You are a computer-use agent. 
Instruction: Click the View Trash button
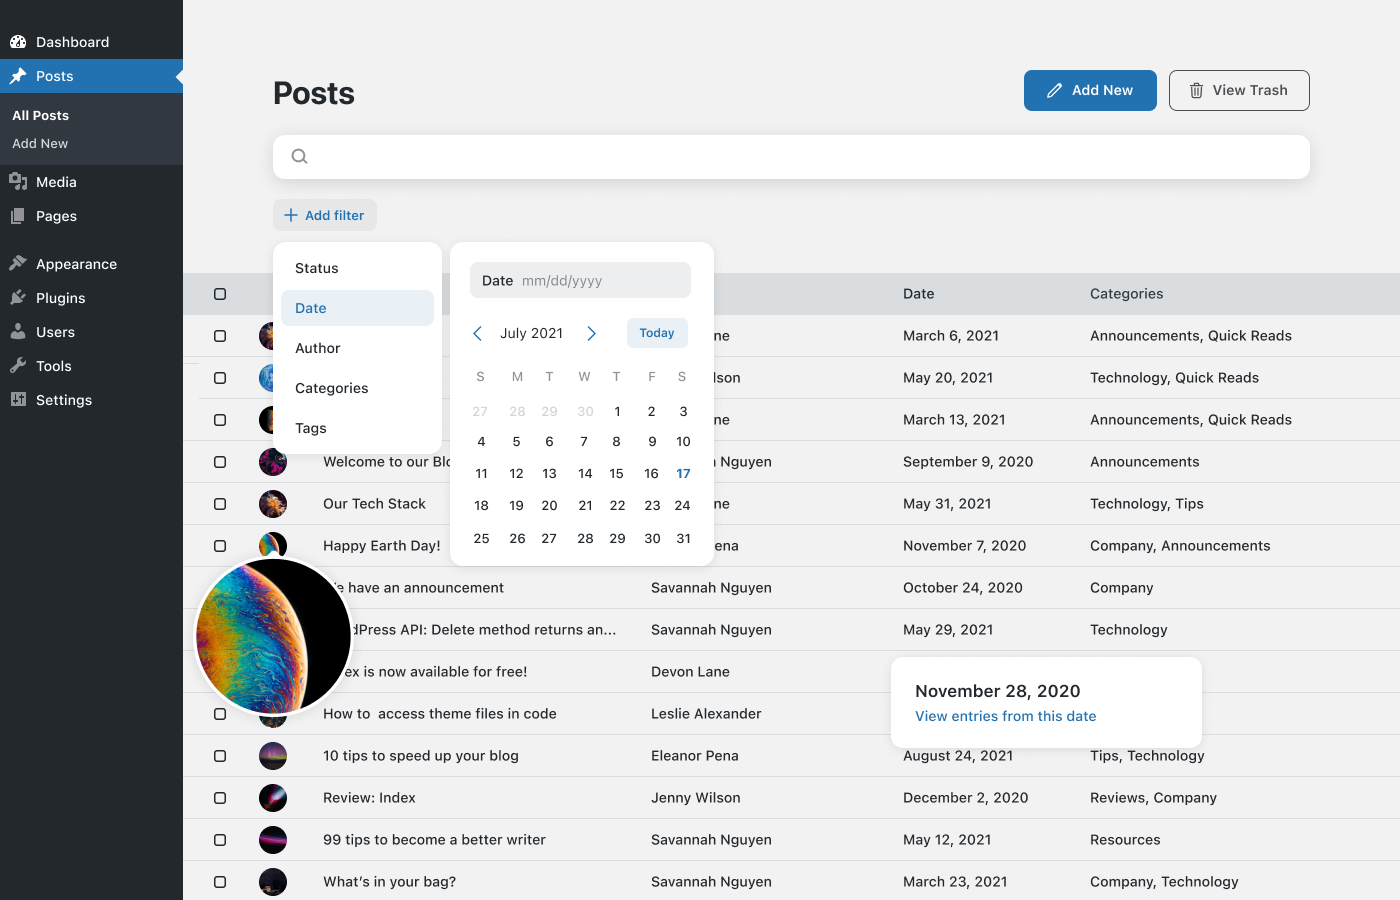(x=1239, y=90)
